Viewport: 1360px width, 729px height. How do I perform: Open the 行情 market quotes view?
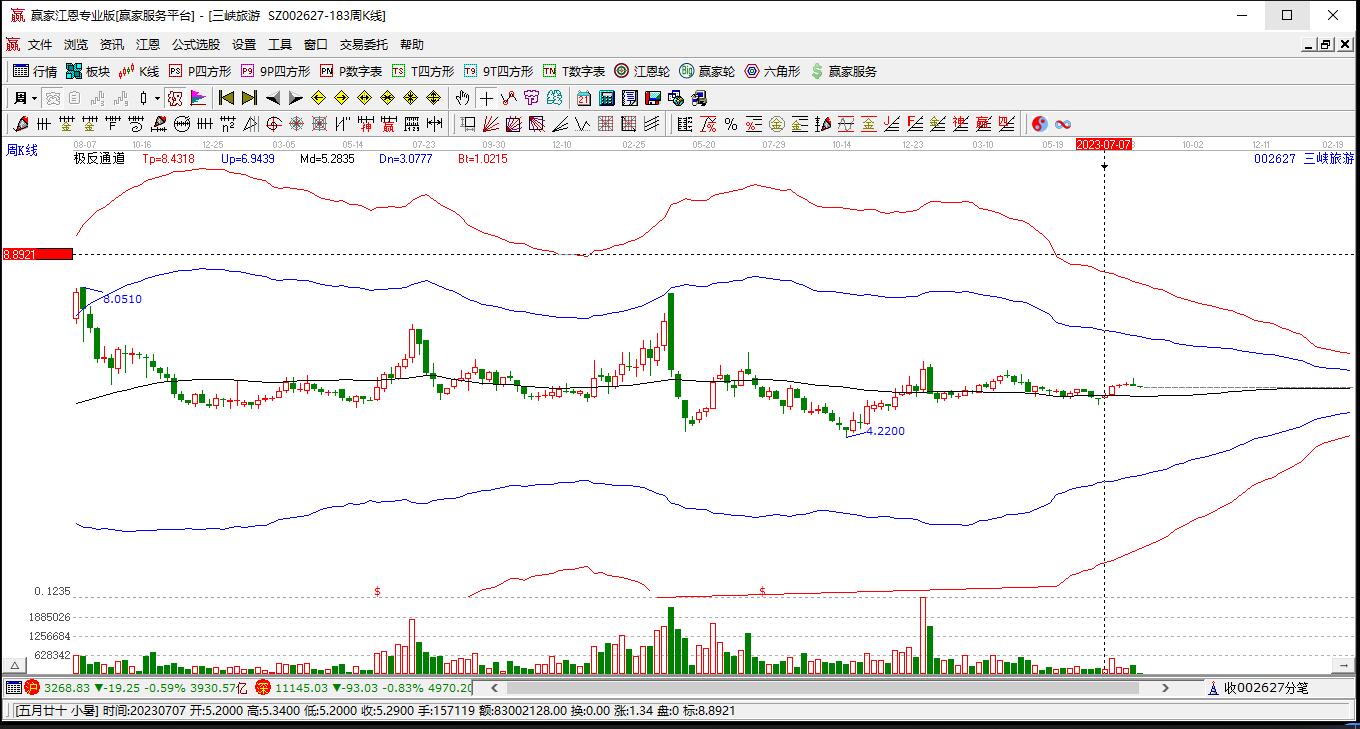pos(35,71)
